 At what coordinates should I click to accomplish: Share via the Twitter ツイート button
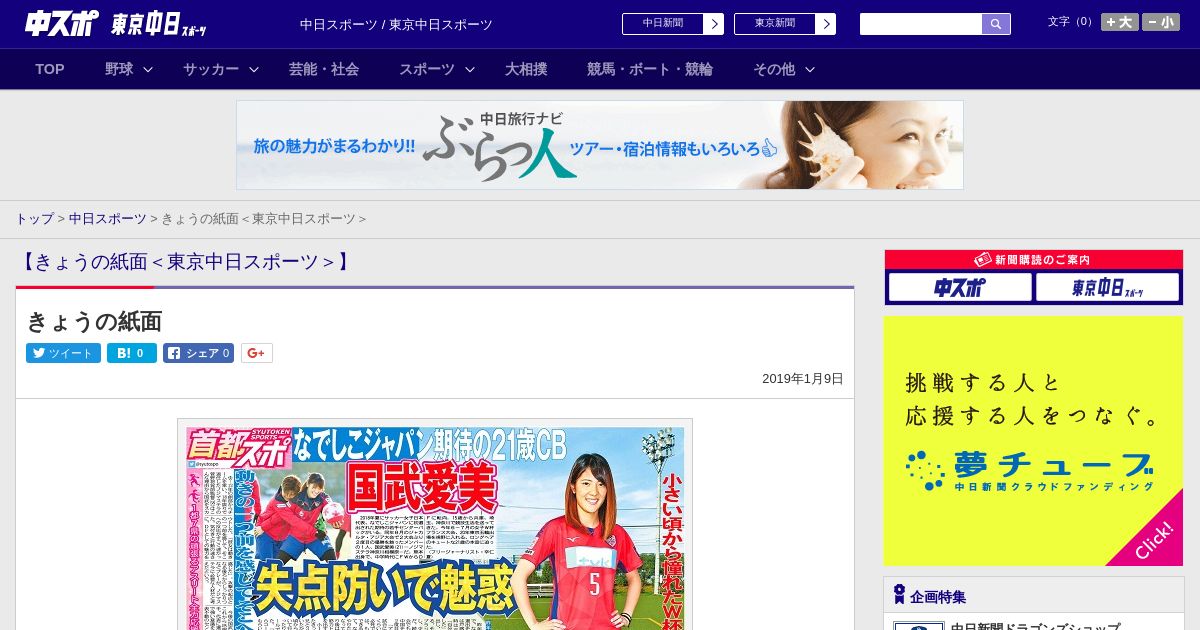coord(63,353)
